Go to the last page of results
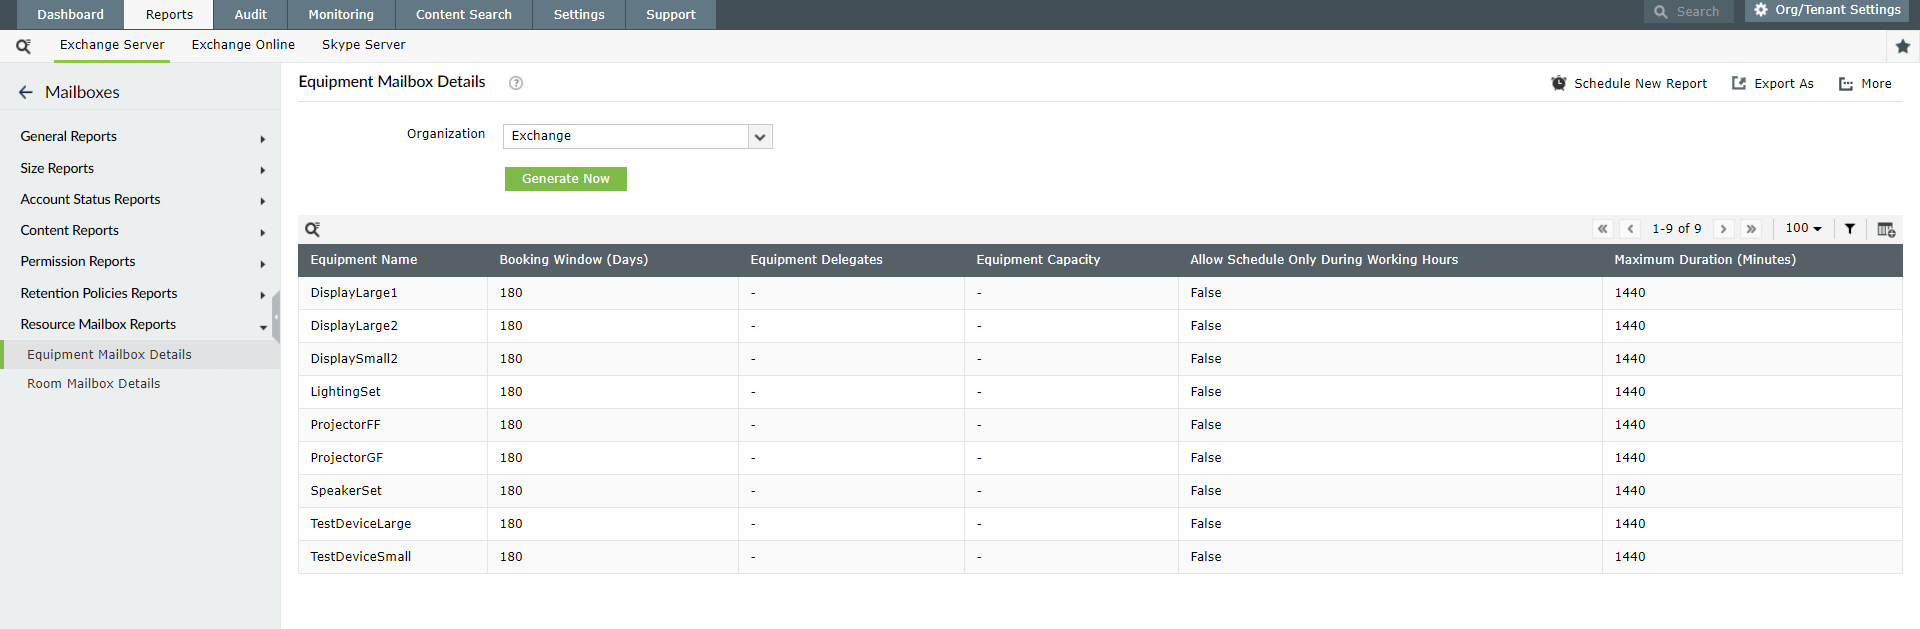The height and width of the screenshot is (629, 1920). 1751,229
